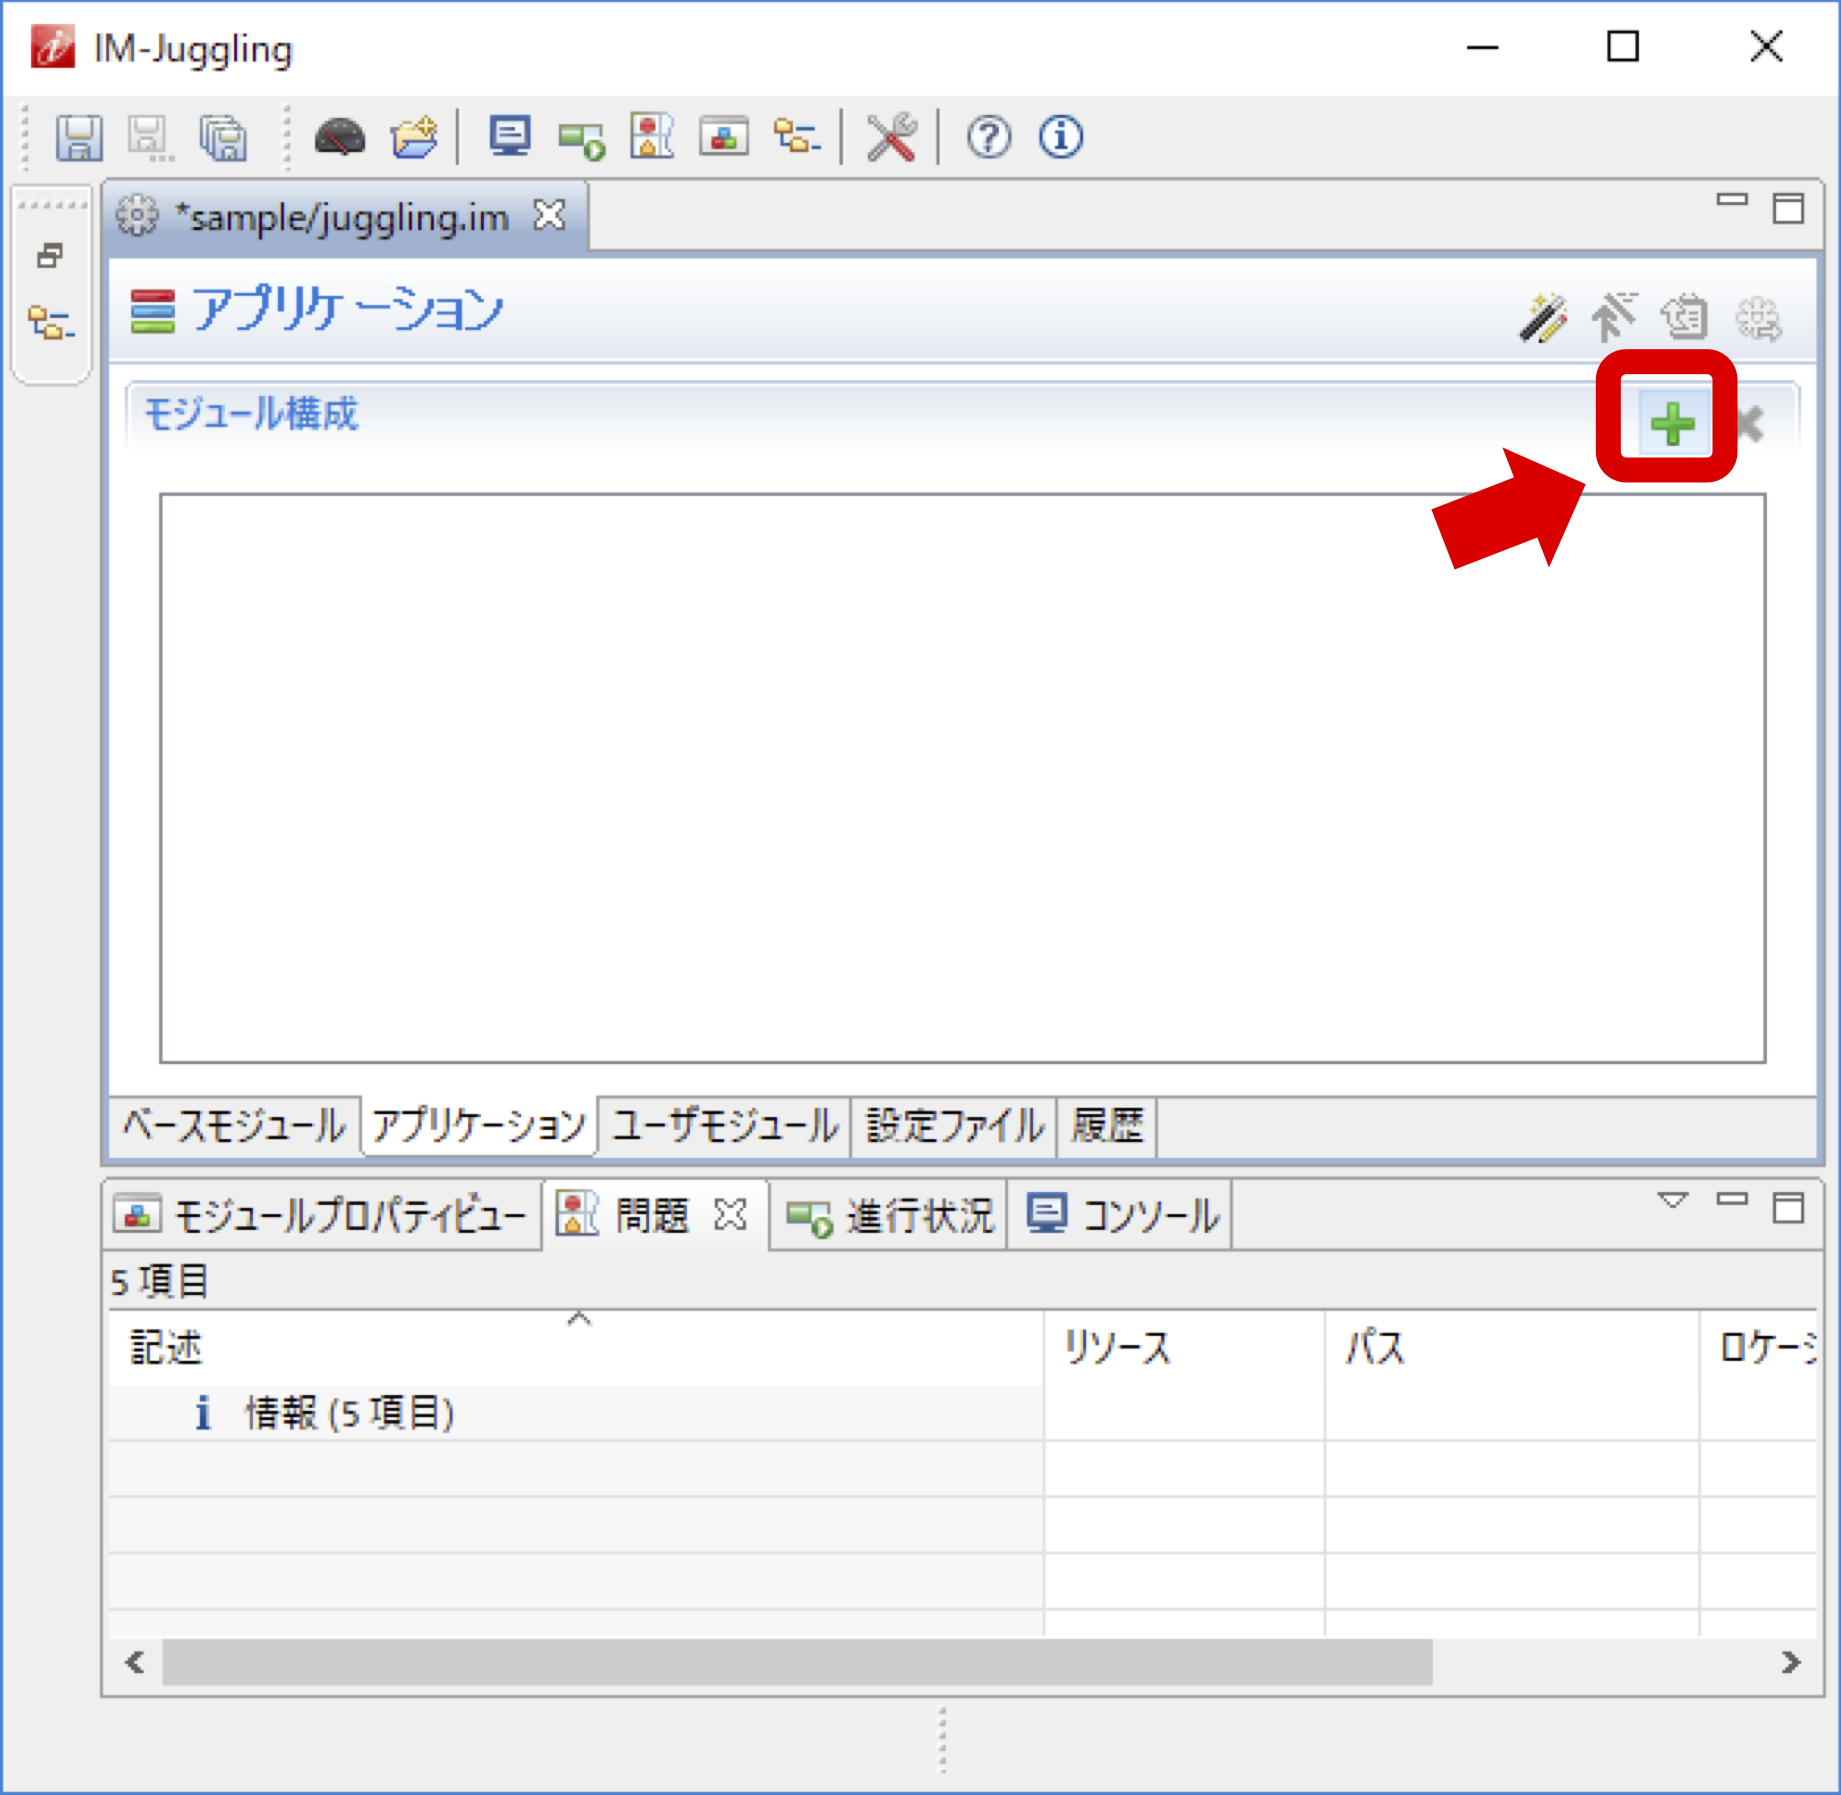Click the gray delete X beside plus

1749,424
